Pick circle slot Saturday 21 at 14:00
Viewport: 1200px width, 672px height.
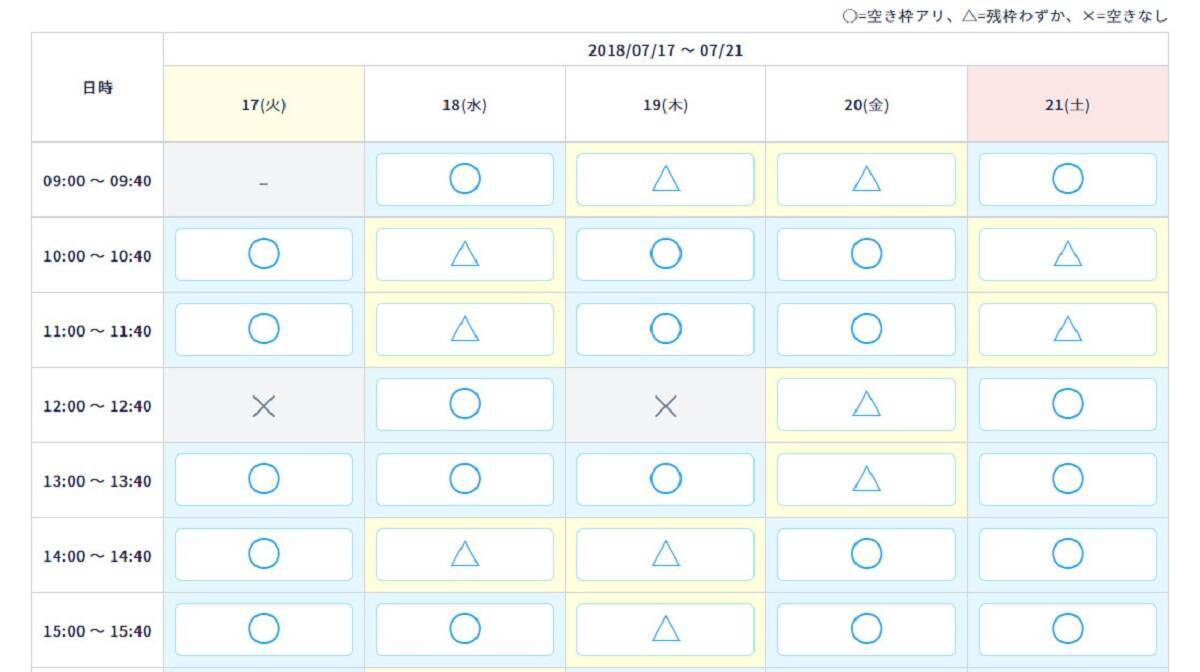(1067, 554)
